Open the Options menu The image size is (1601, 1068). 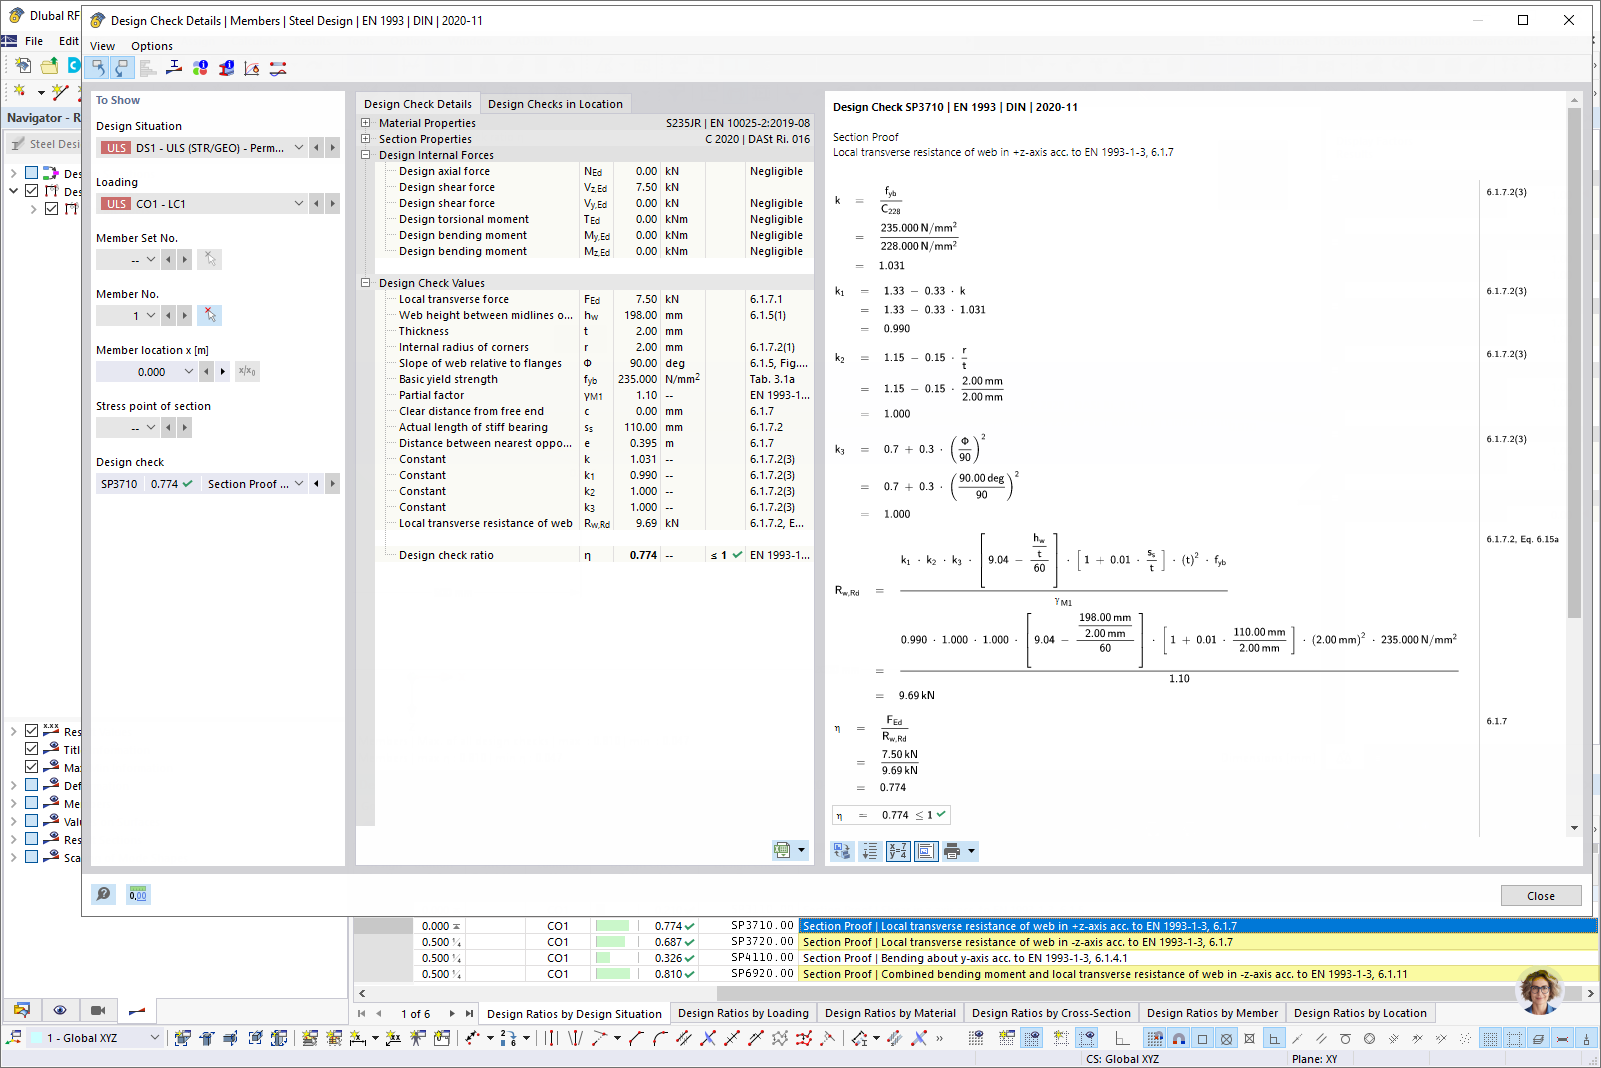click(151, 45)
